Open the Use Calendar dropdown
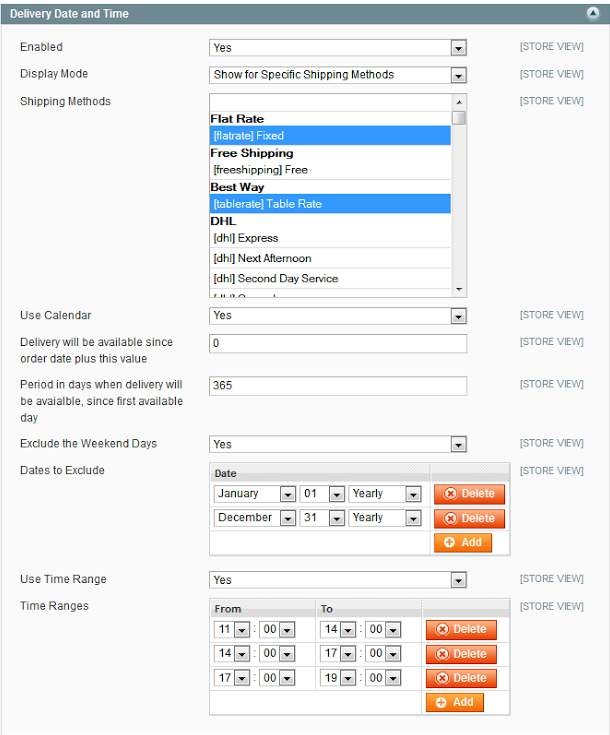 pos(338,315)
